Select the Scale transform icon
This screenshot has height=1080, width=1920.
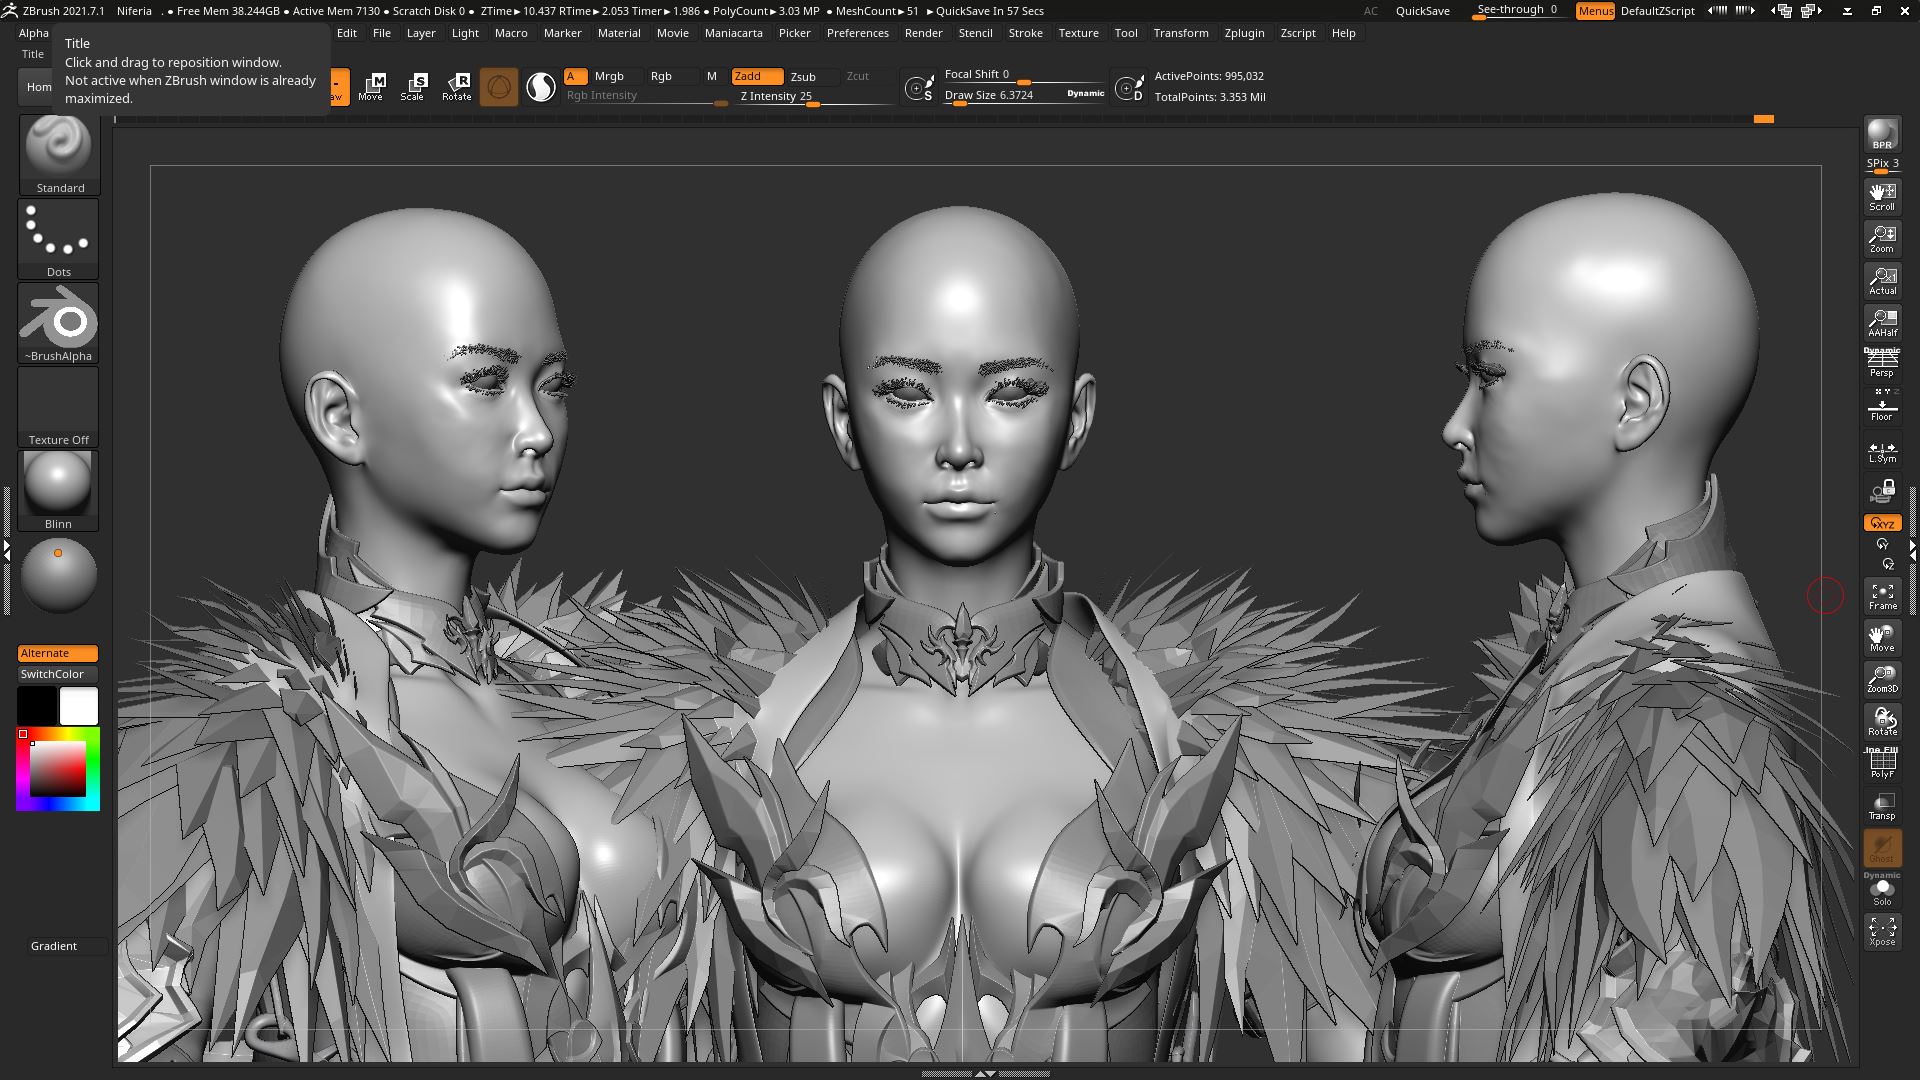(x=413, y=87)
